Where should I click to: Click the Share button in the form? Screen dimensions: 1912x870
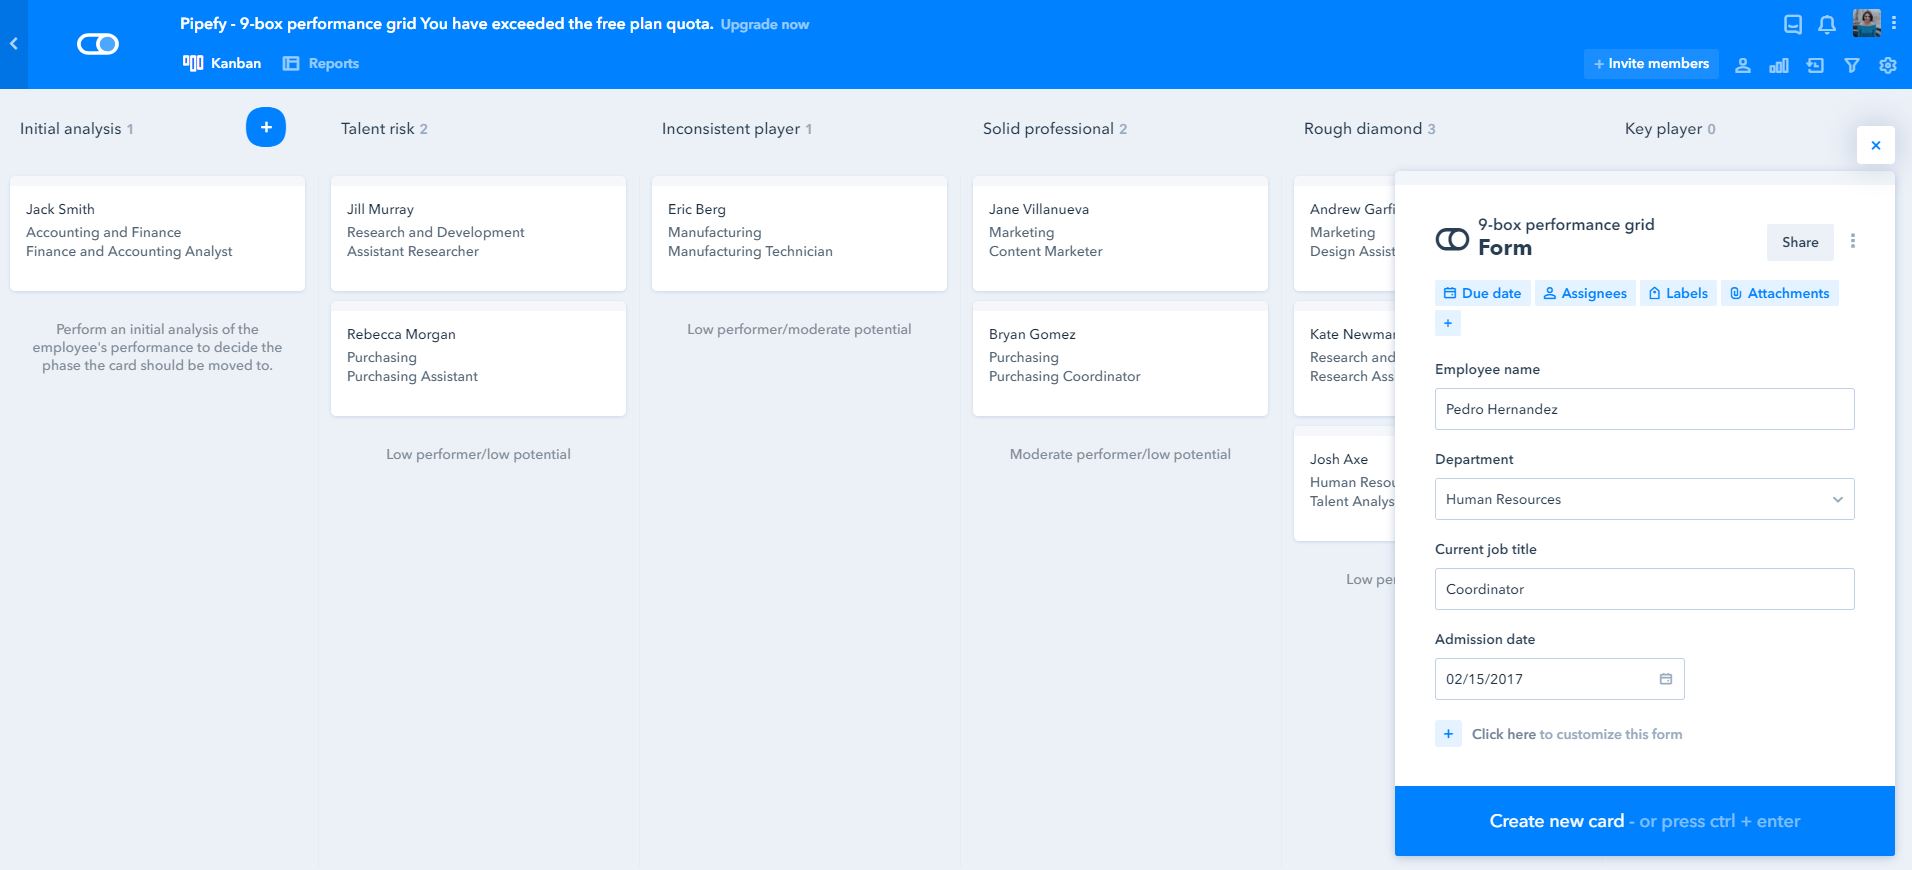[x=1800, y=242]
